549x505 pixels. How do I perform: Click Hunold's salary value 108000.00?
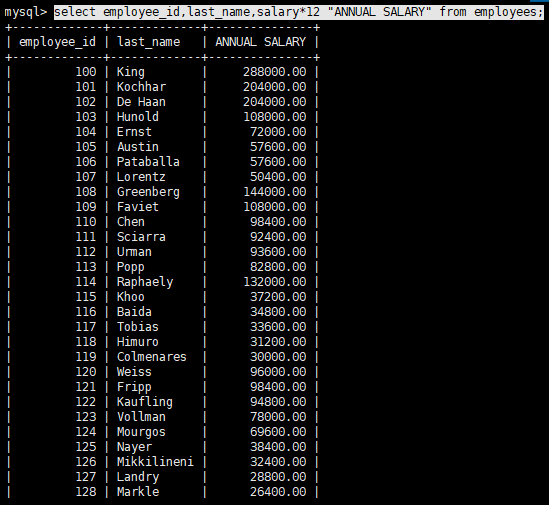coord(274,117)
